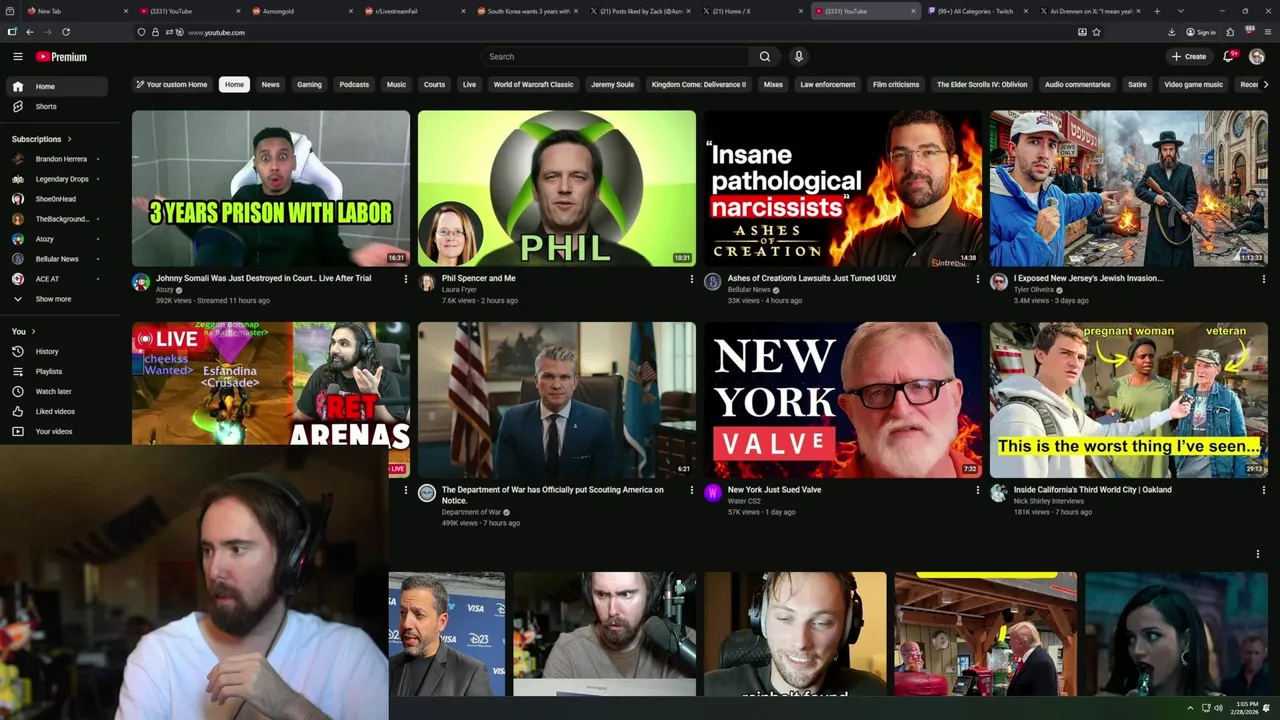This screenshot has width=1280, height=720.
Task: Click Your custom Home chip
Action: (172, 84)
